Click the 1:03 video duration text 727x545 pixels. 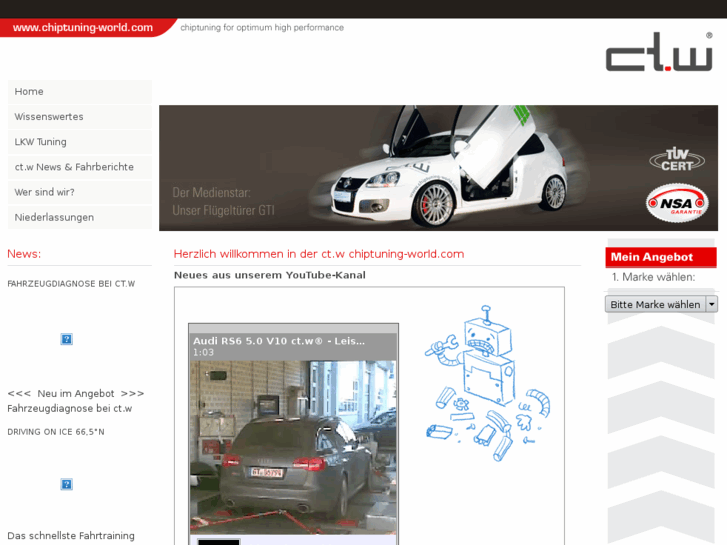tap(203, 353)
